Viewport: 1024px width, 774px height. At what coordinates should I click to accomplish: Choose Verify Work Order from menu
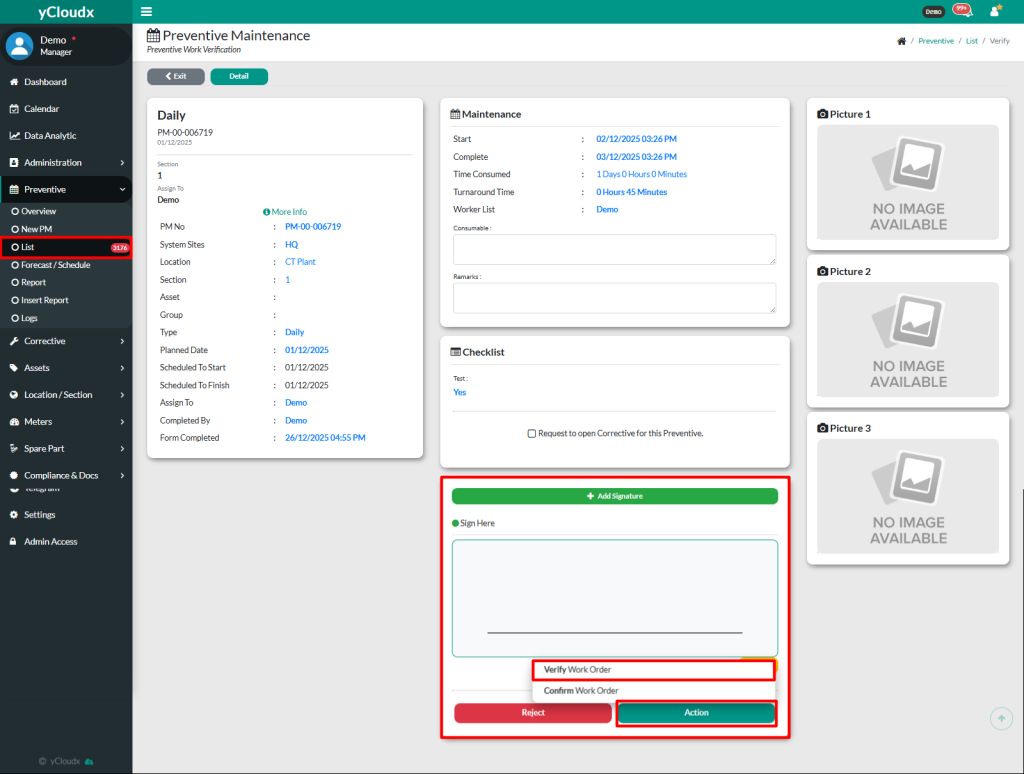(x=652, y=670)
